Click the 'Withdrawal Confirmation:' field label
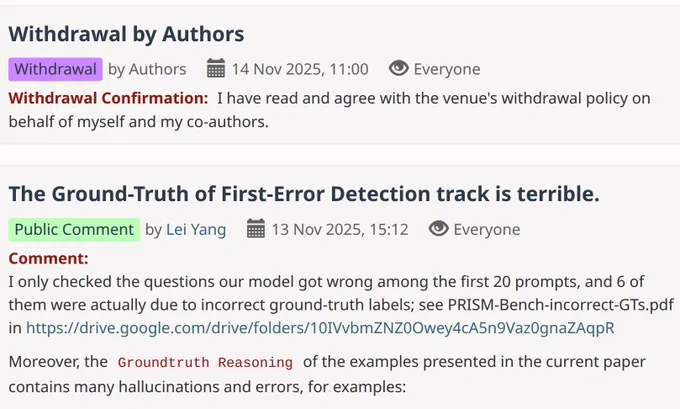 point(108,98)
